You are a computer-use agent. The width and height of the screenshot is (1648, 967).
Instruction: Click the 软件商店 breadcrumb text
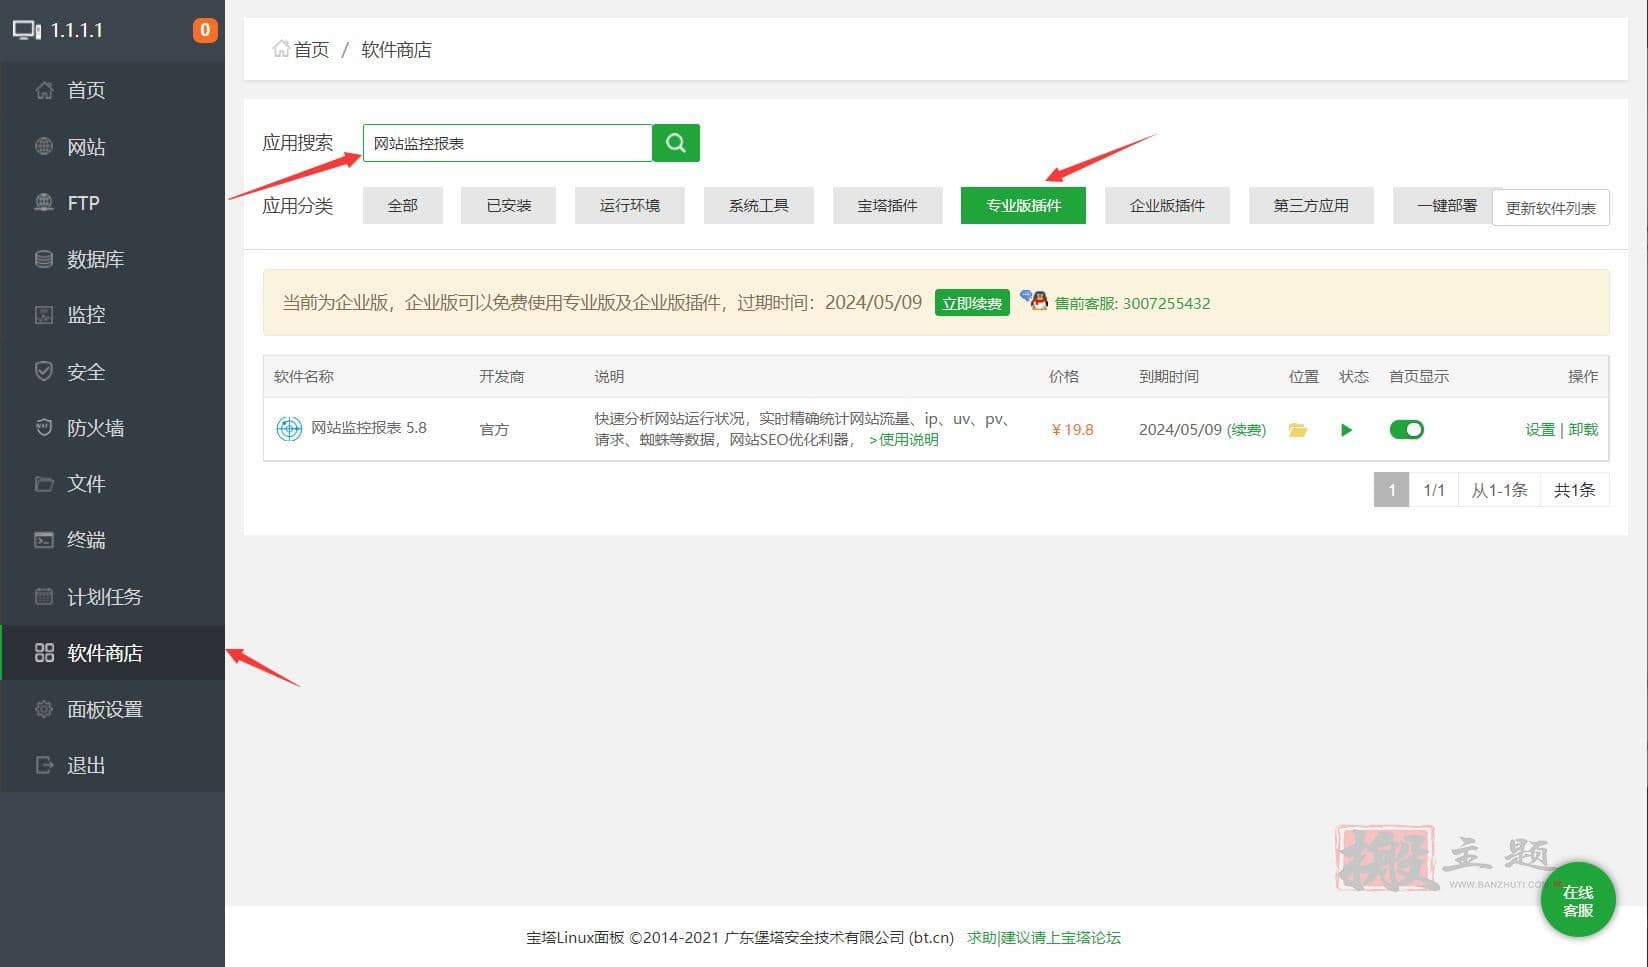[396, 49]
